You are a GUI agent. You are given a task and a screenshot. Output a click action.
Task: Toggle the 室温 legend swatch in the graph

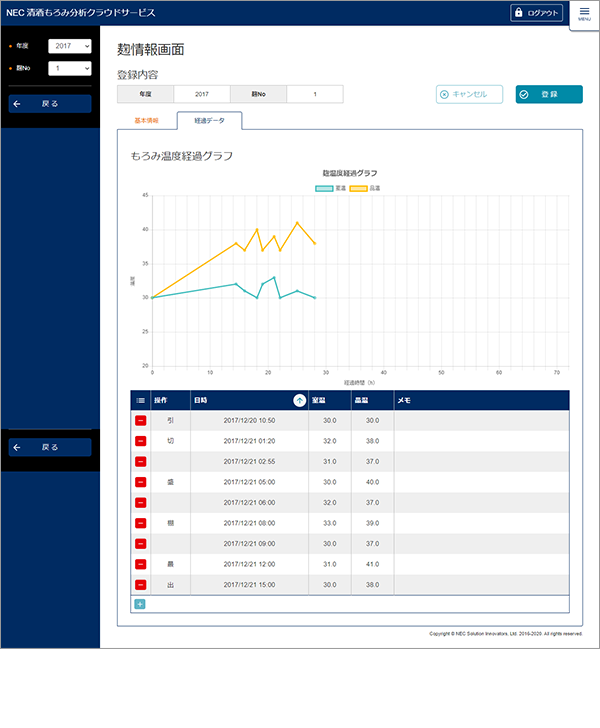pos(324,188)
